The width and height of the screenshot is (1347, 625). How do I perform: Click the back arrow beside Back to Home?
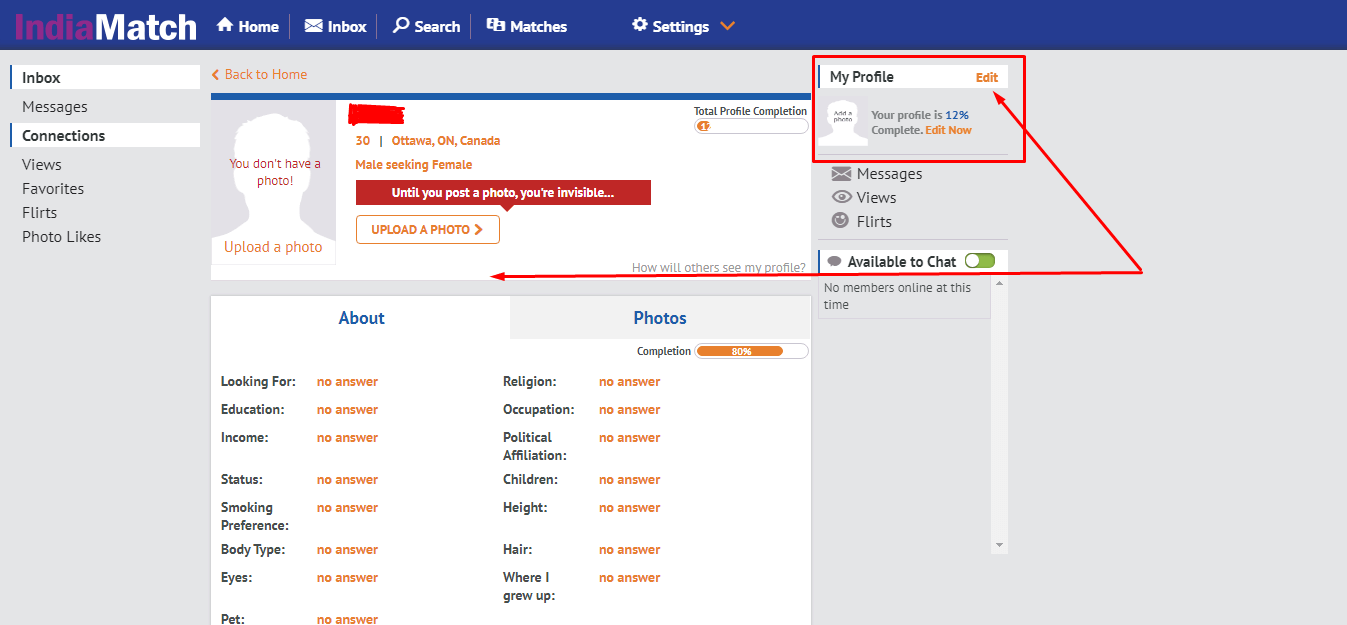pyautogui.click(x=215, y=75)
